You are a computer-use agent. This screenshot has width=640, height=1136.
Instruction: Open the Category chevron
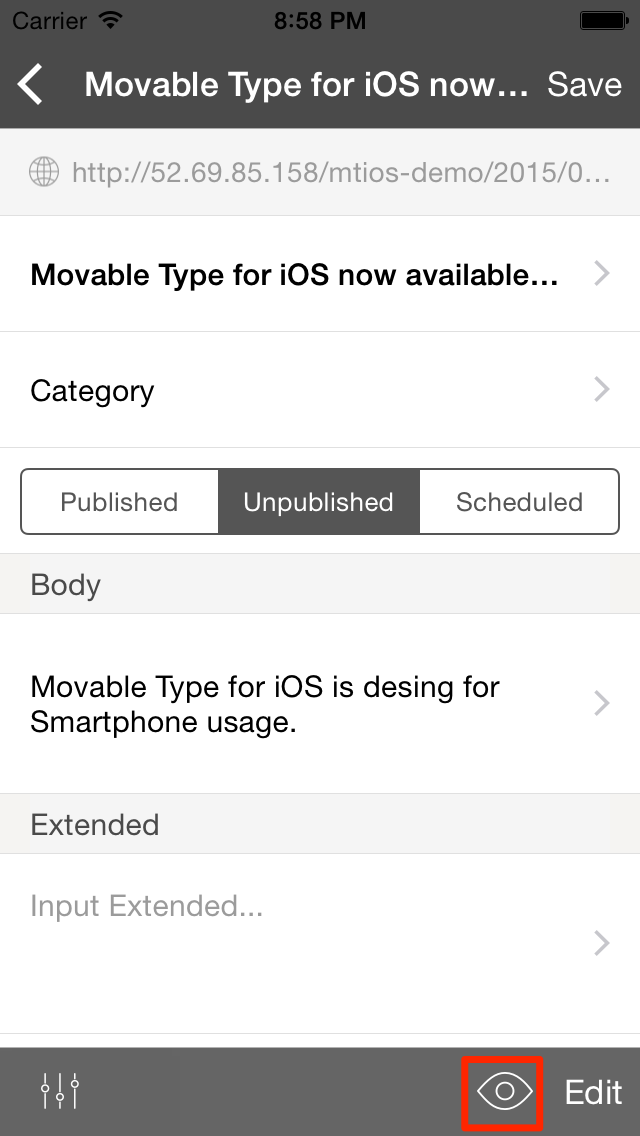602,390
